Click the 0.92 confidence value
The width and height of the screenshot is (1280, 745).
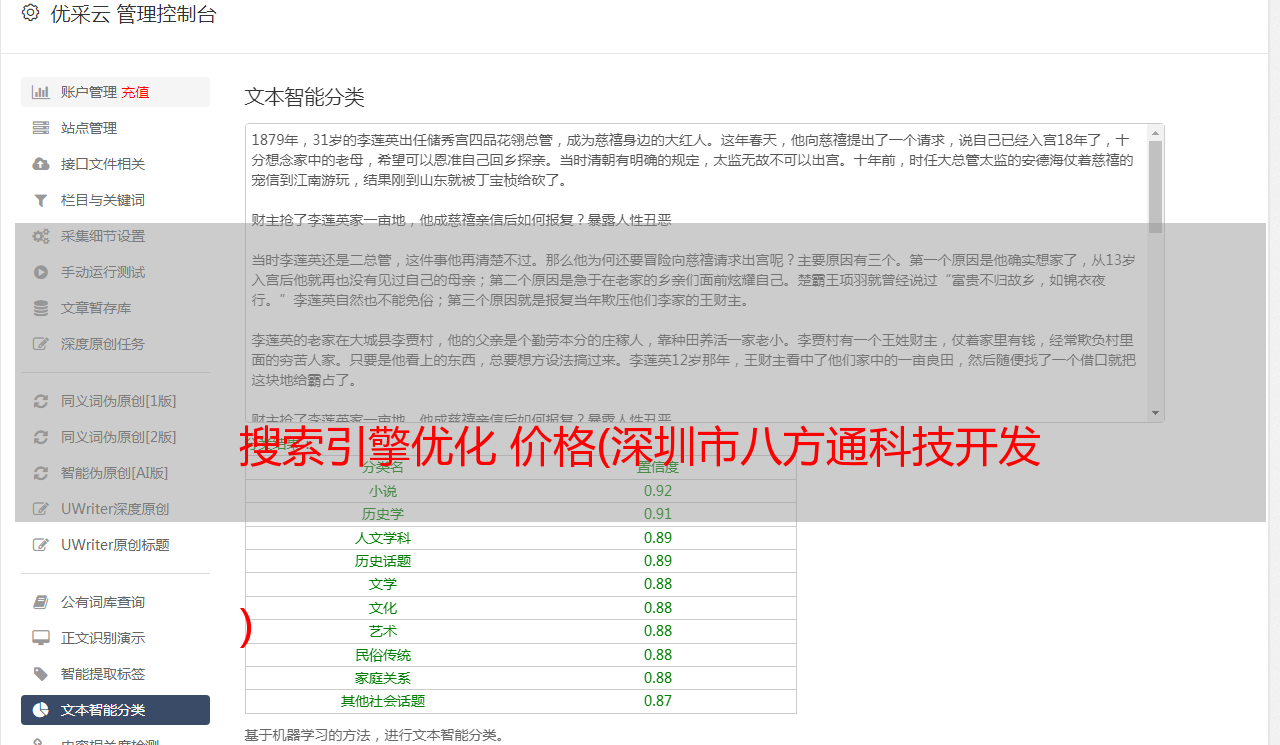(x=658, y=491)
